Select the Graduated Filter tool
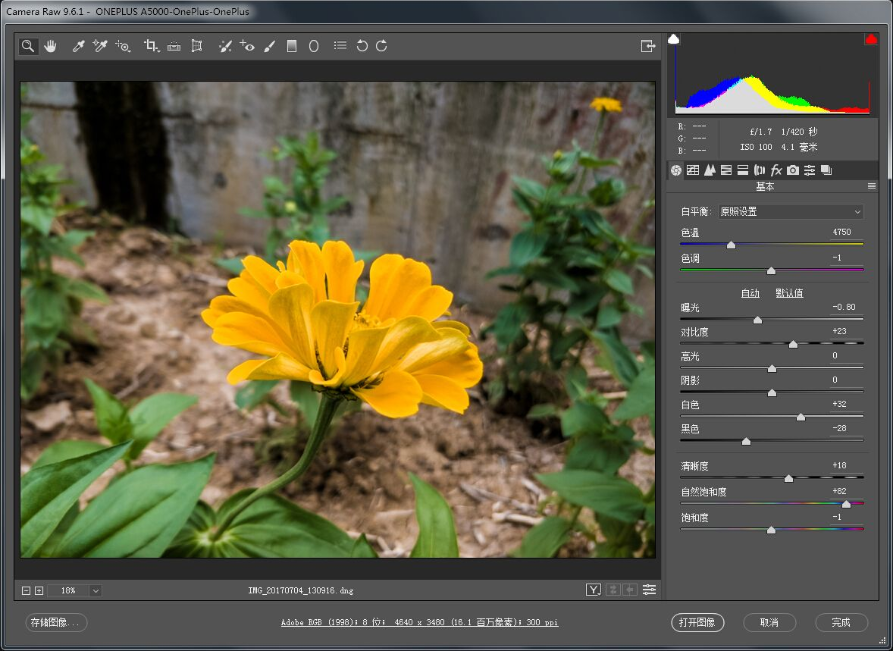The image size is (894, 651). [x=292, y=46]
